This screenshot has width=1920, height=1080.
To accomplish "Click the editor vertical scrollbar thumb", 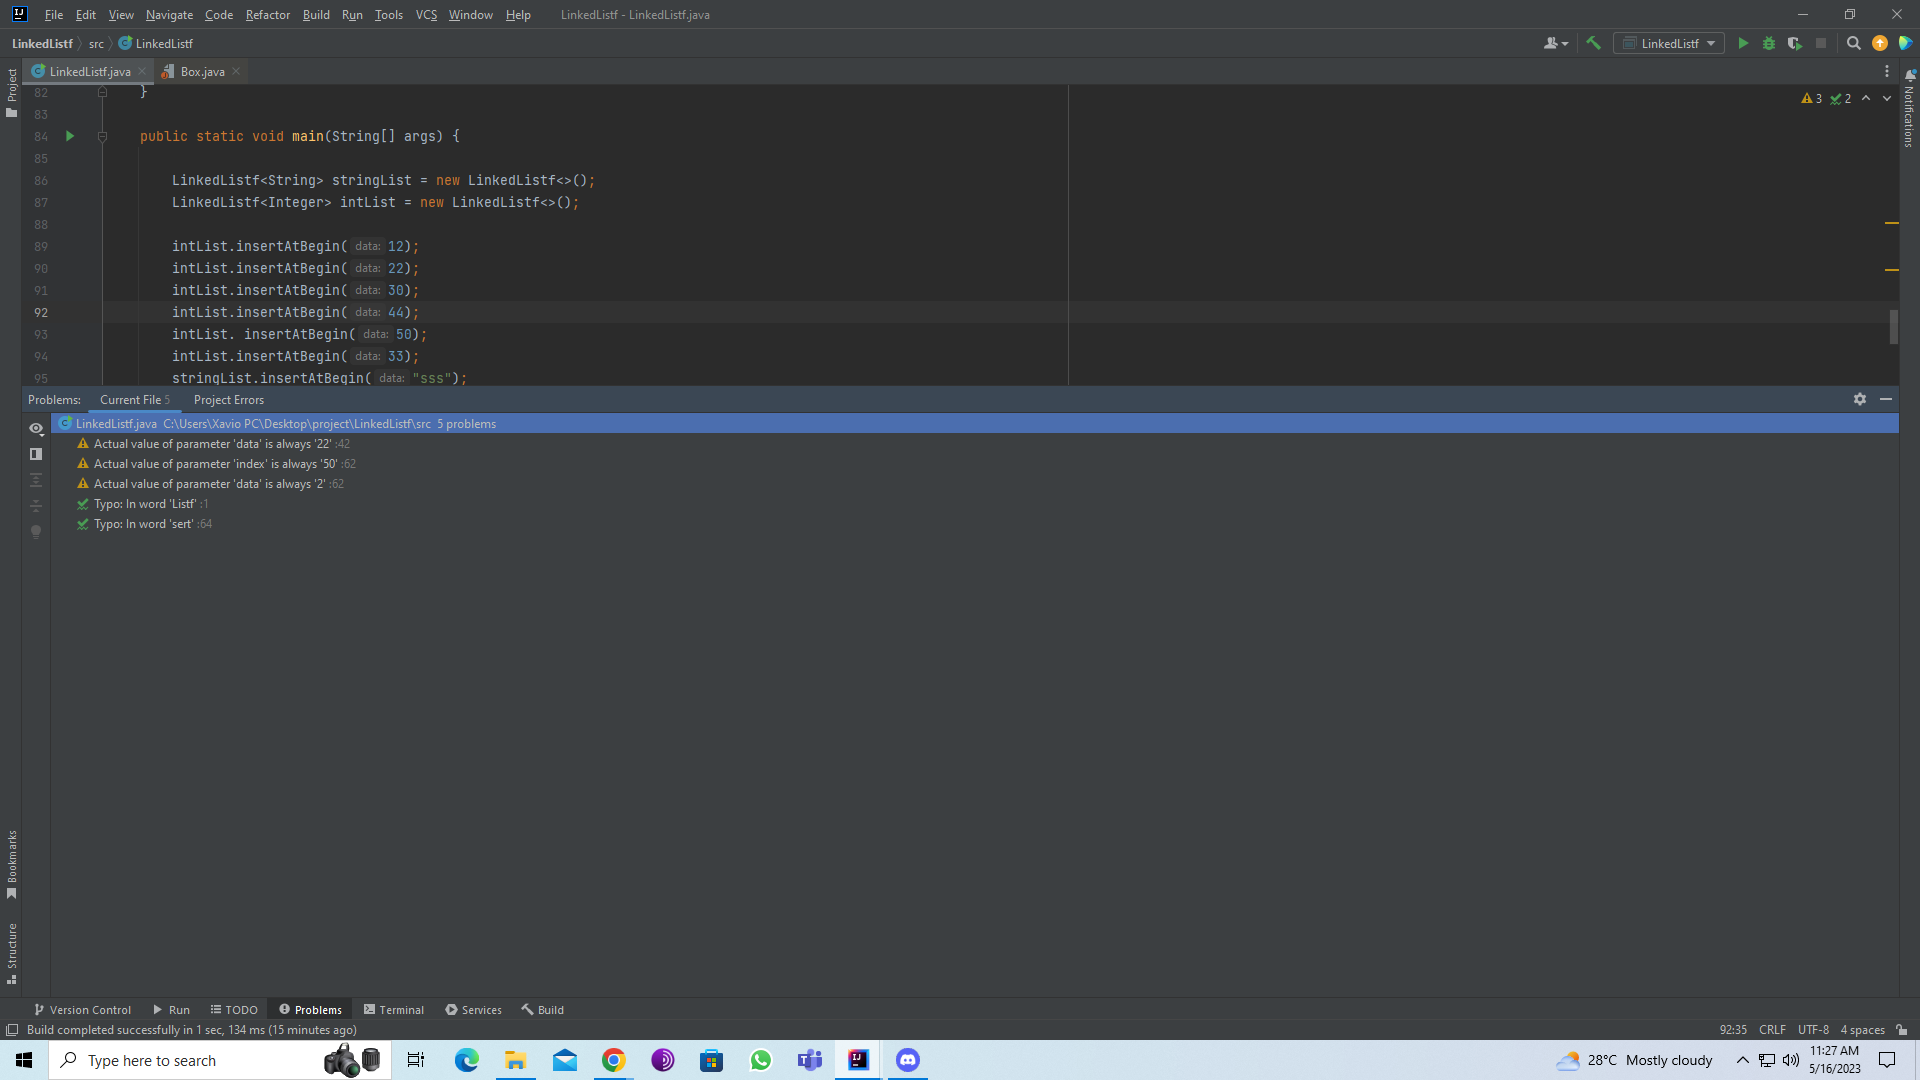I will [1893, 327].
